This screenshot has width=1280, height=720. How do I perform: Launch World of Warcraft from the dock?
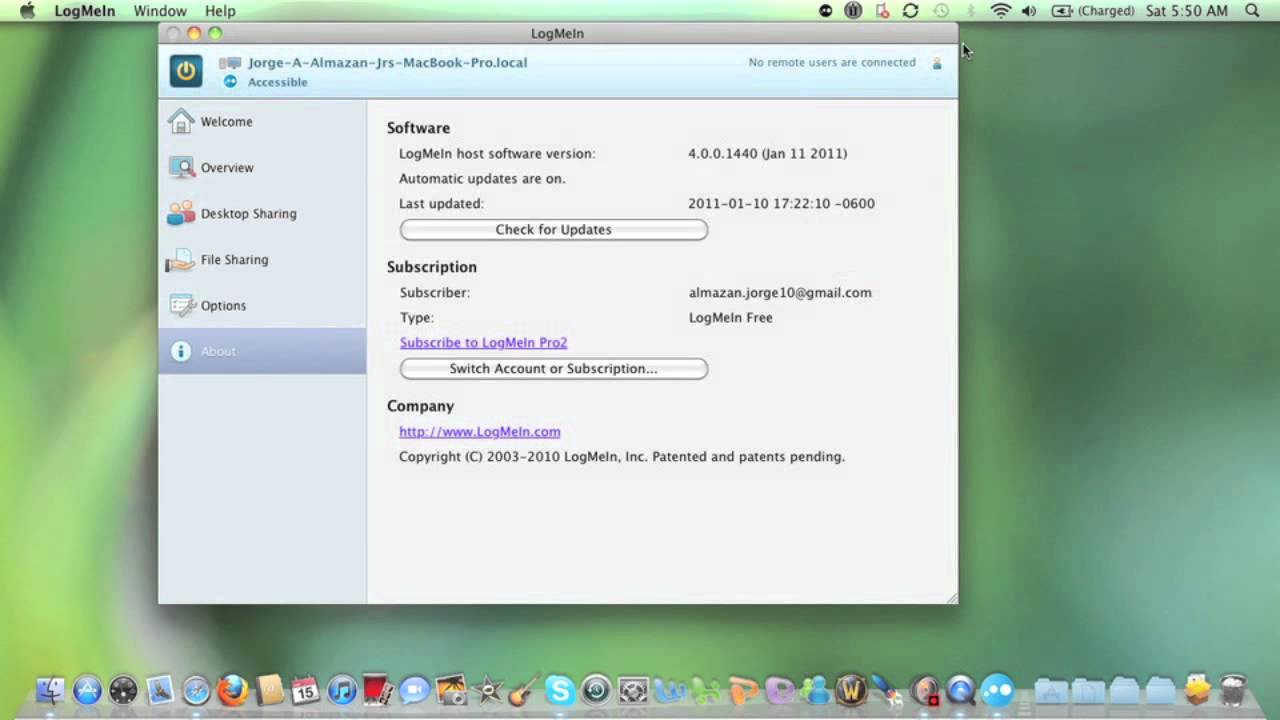(x=851, y=690)
